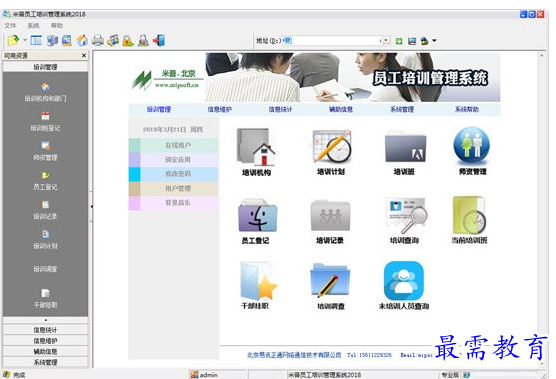This screenshot has height=379, width=556.
Task: Close the 可用资源 sidebar panel
Action: 84,56
